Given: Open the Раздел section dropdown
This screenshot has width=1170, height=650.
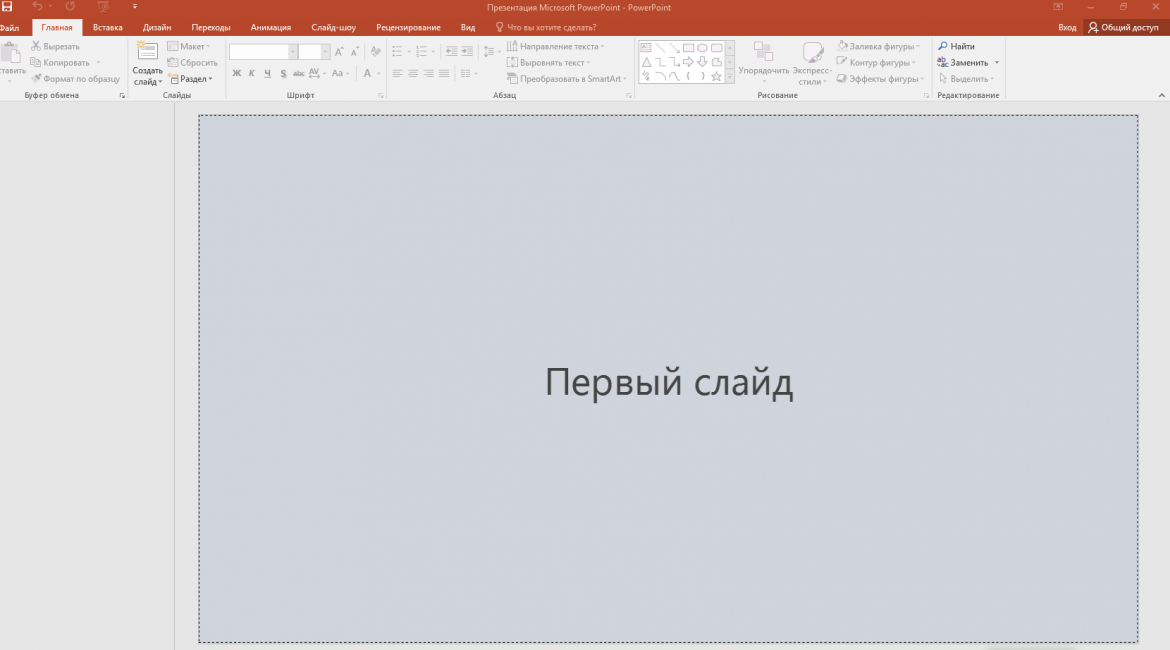Looking at the screenshot, I should [x=190, y=78].
